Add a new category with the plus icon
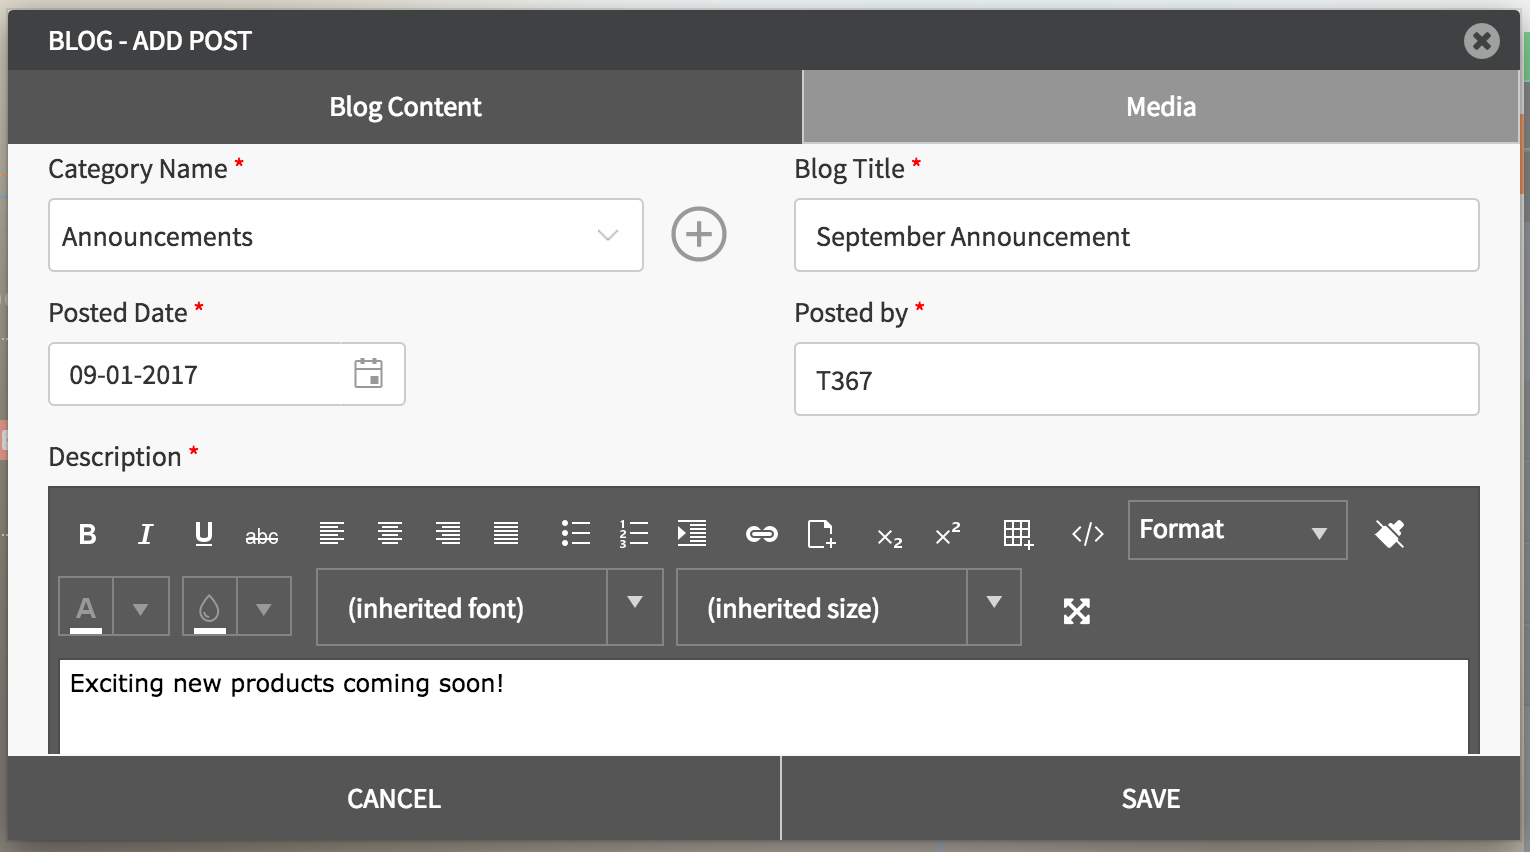1530x852 pixels. point(699,235)
